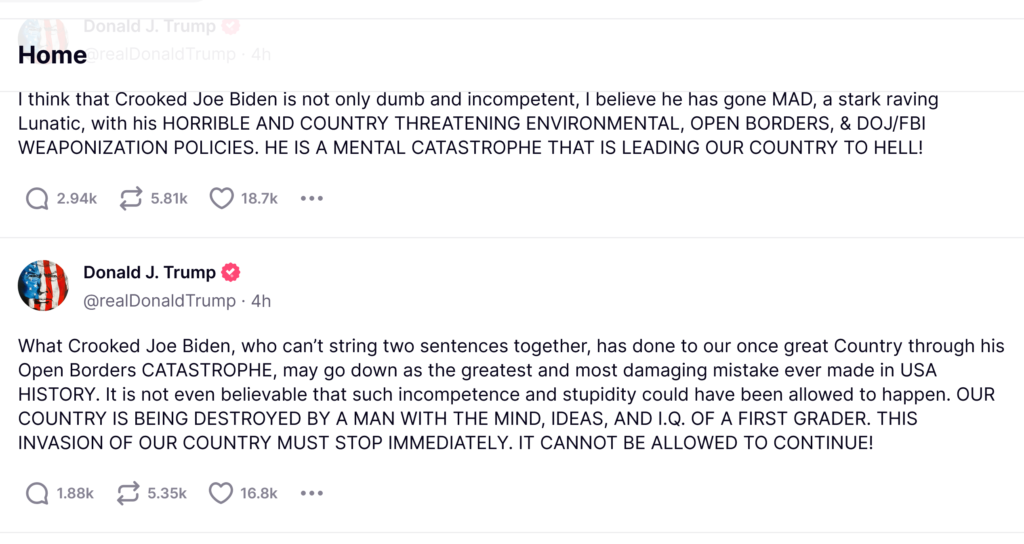Like the post with 18.7k likes
Viewport: 1024px width, 544px height.
click(221, 199)
